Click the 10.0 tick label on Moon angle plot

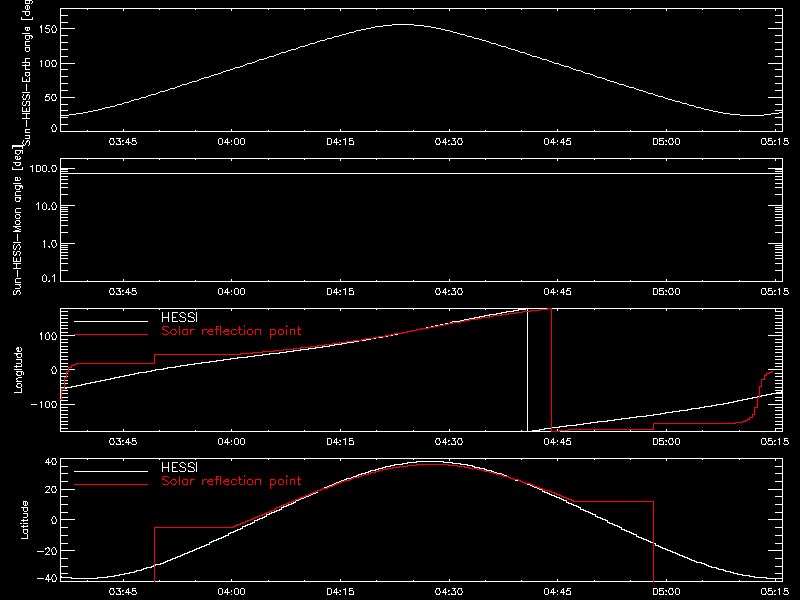46,207
